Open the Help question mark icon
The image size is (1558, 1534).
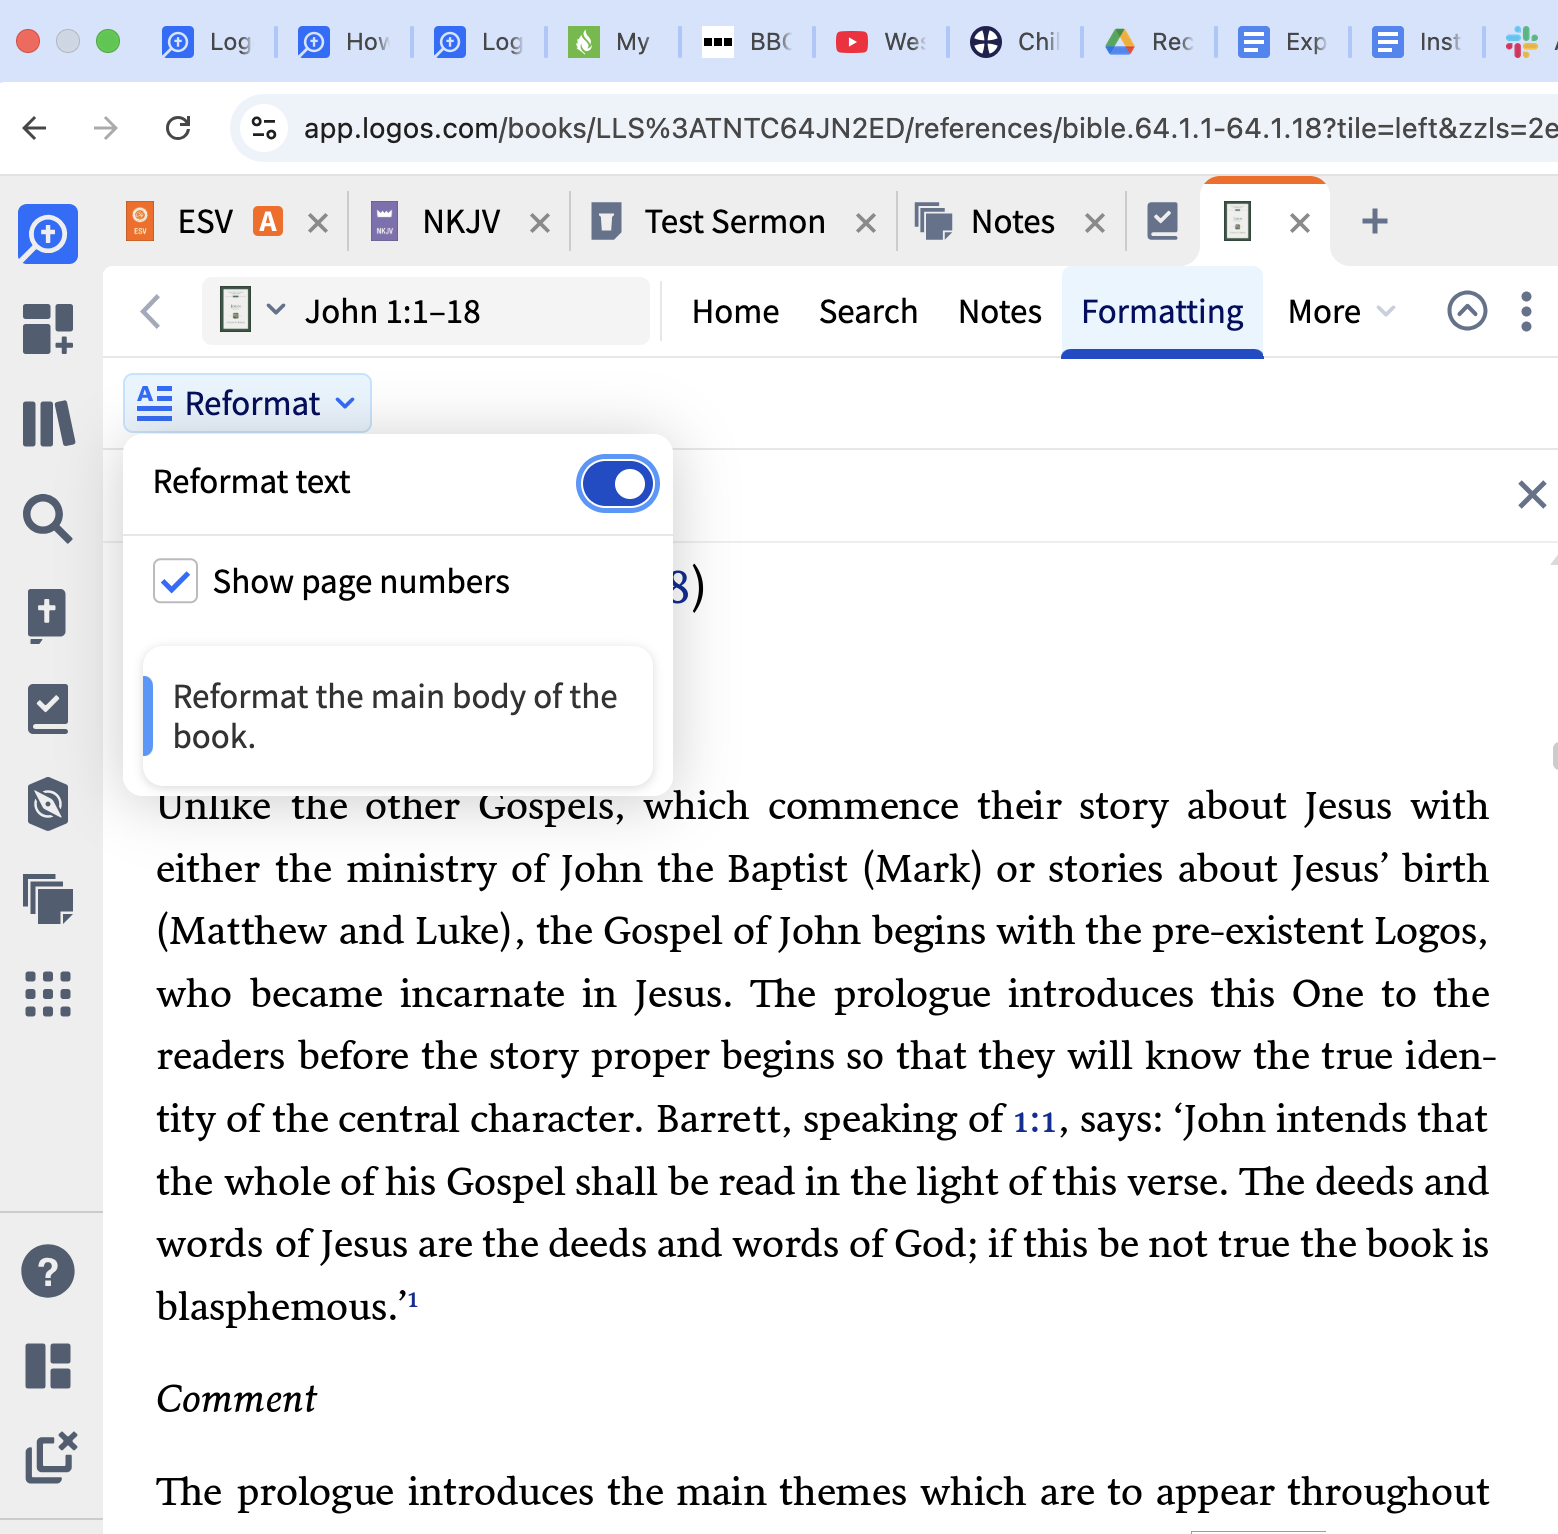tap(48, 1272)
